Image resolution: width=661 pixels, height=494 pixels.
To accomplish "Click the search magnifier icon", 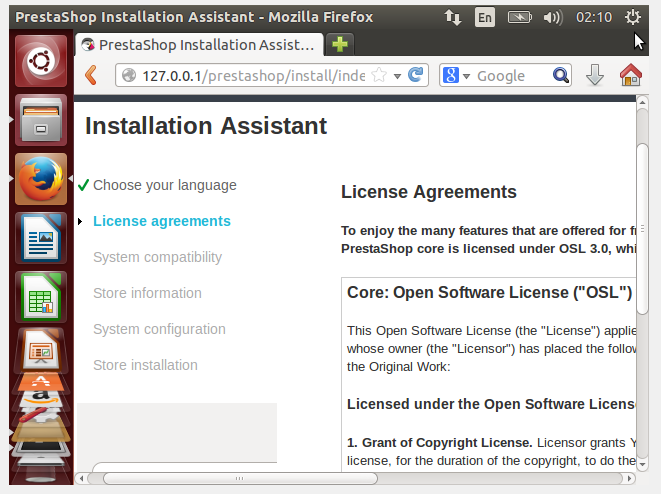I will coord(560,75).
